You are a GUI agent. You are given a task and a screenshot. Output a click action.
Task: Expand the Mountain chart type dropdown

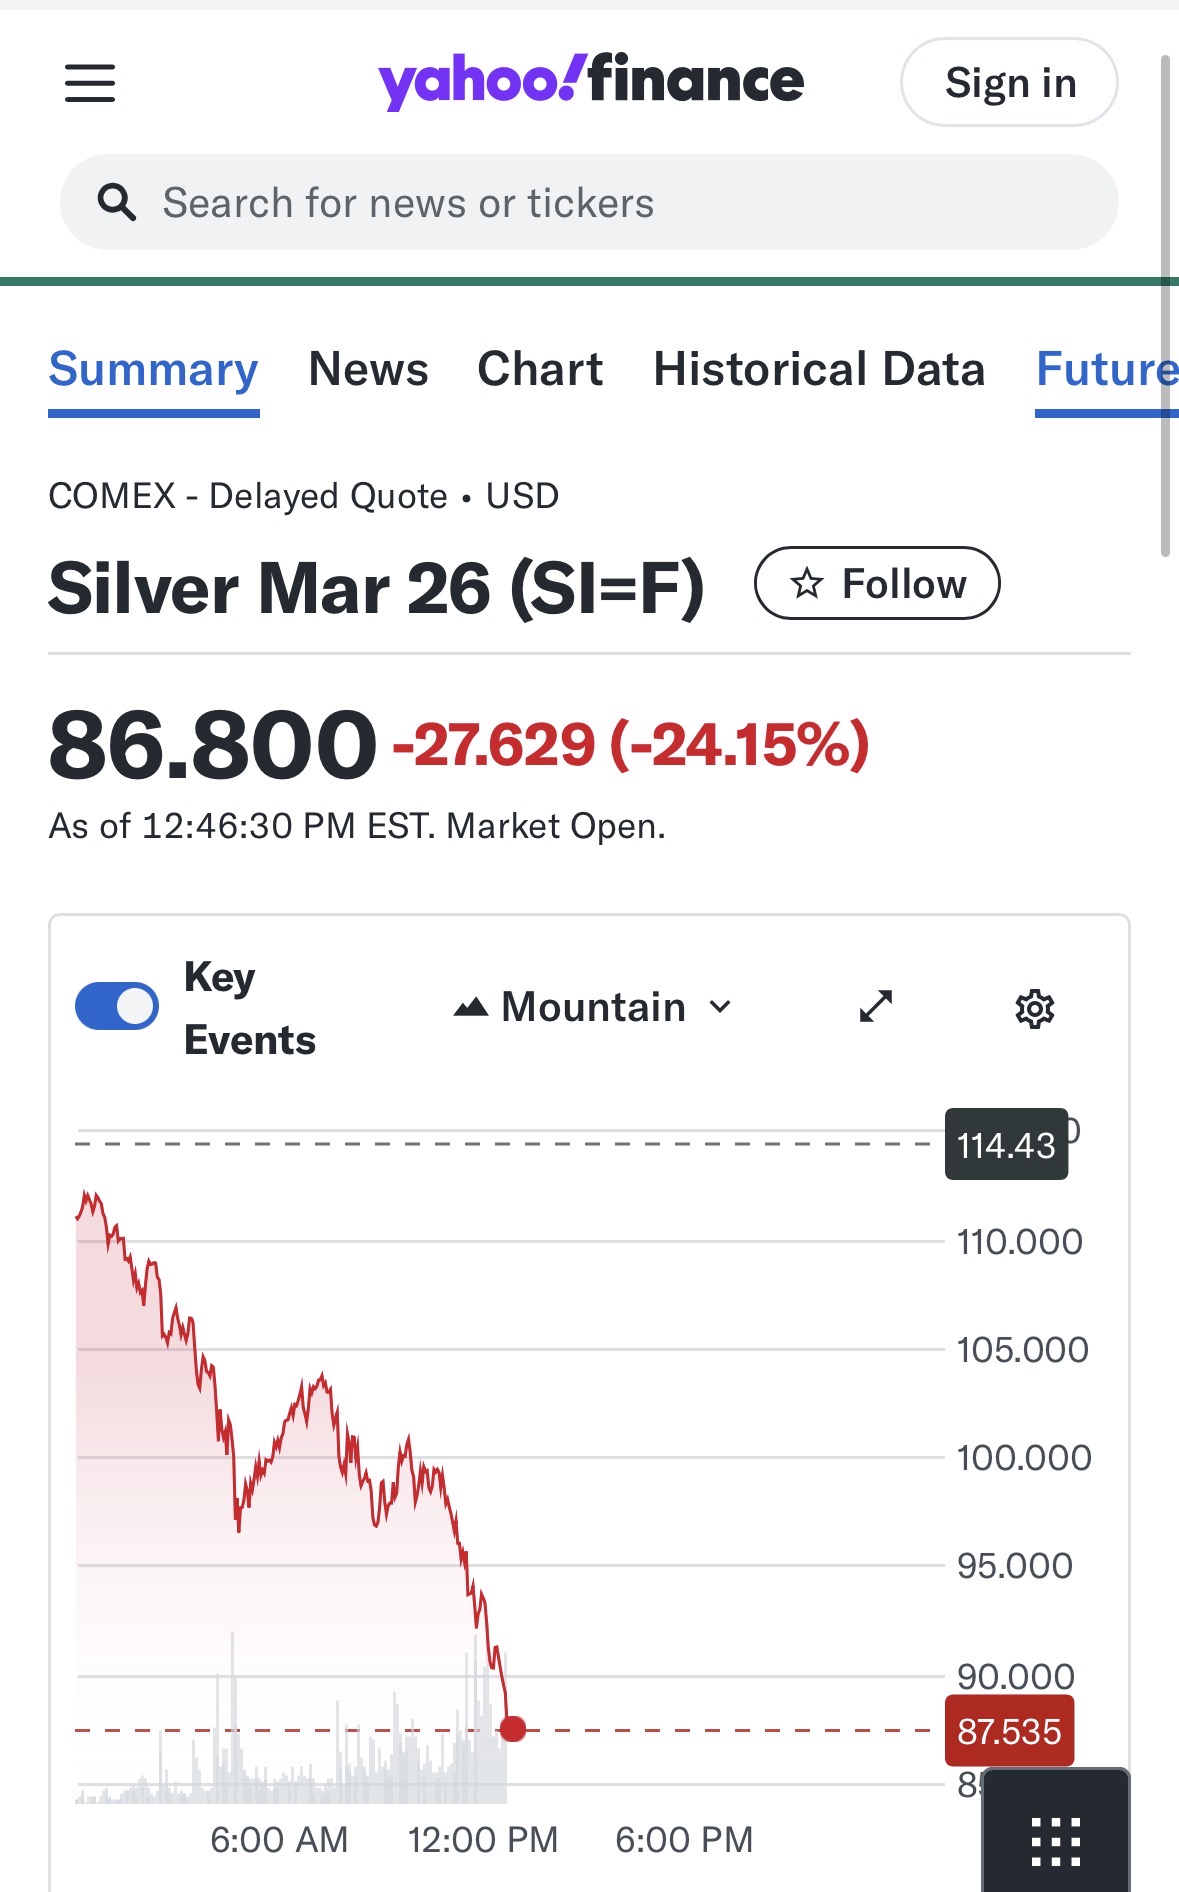[720, 1007]
